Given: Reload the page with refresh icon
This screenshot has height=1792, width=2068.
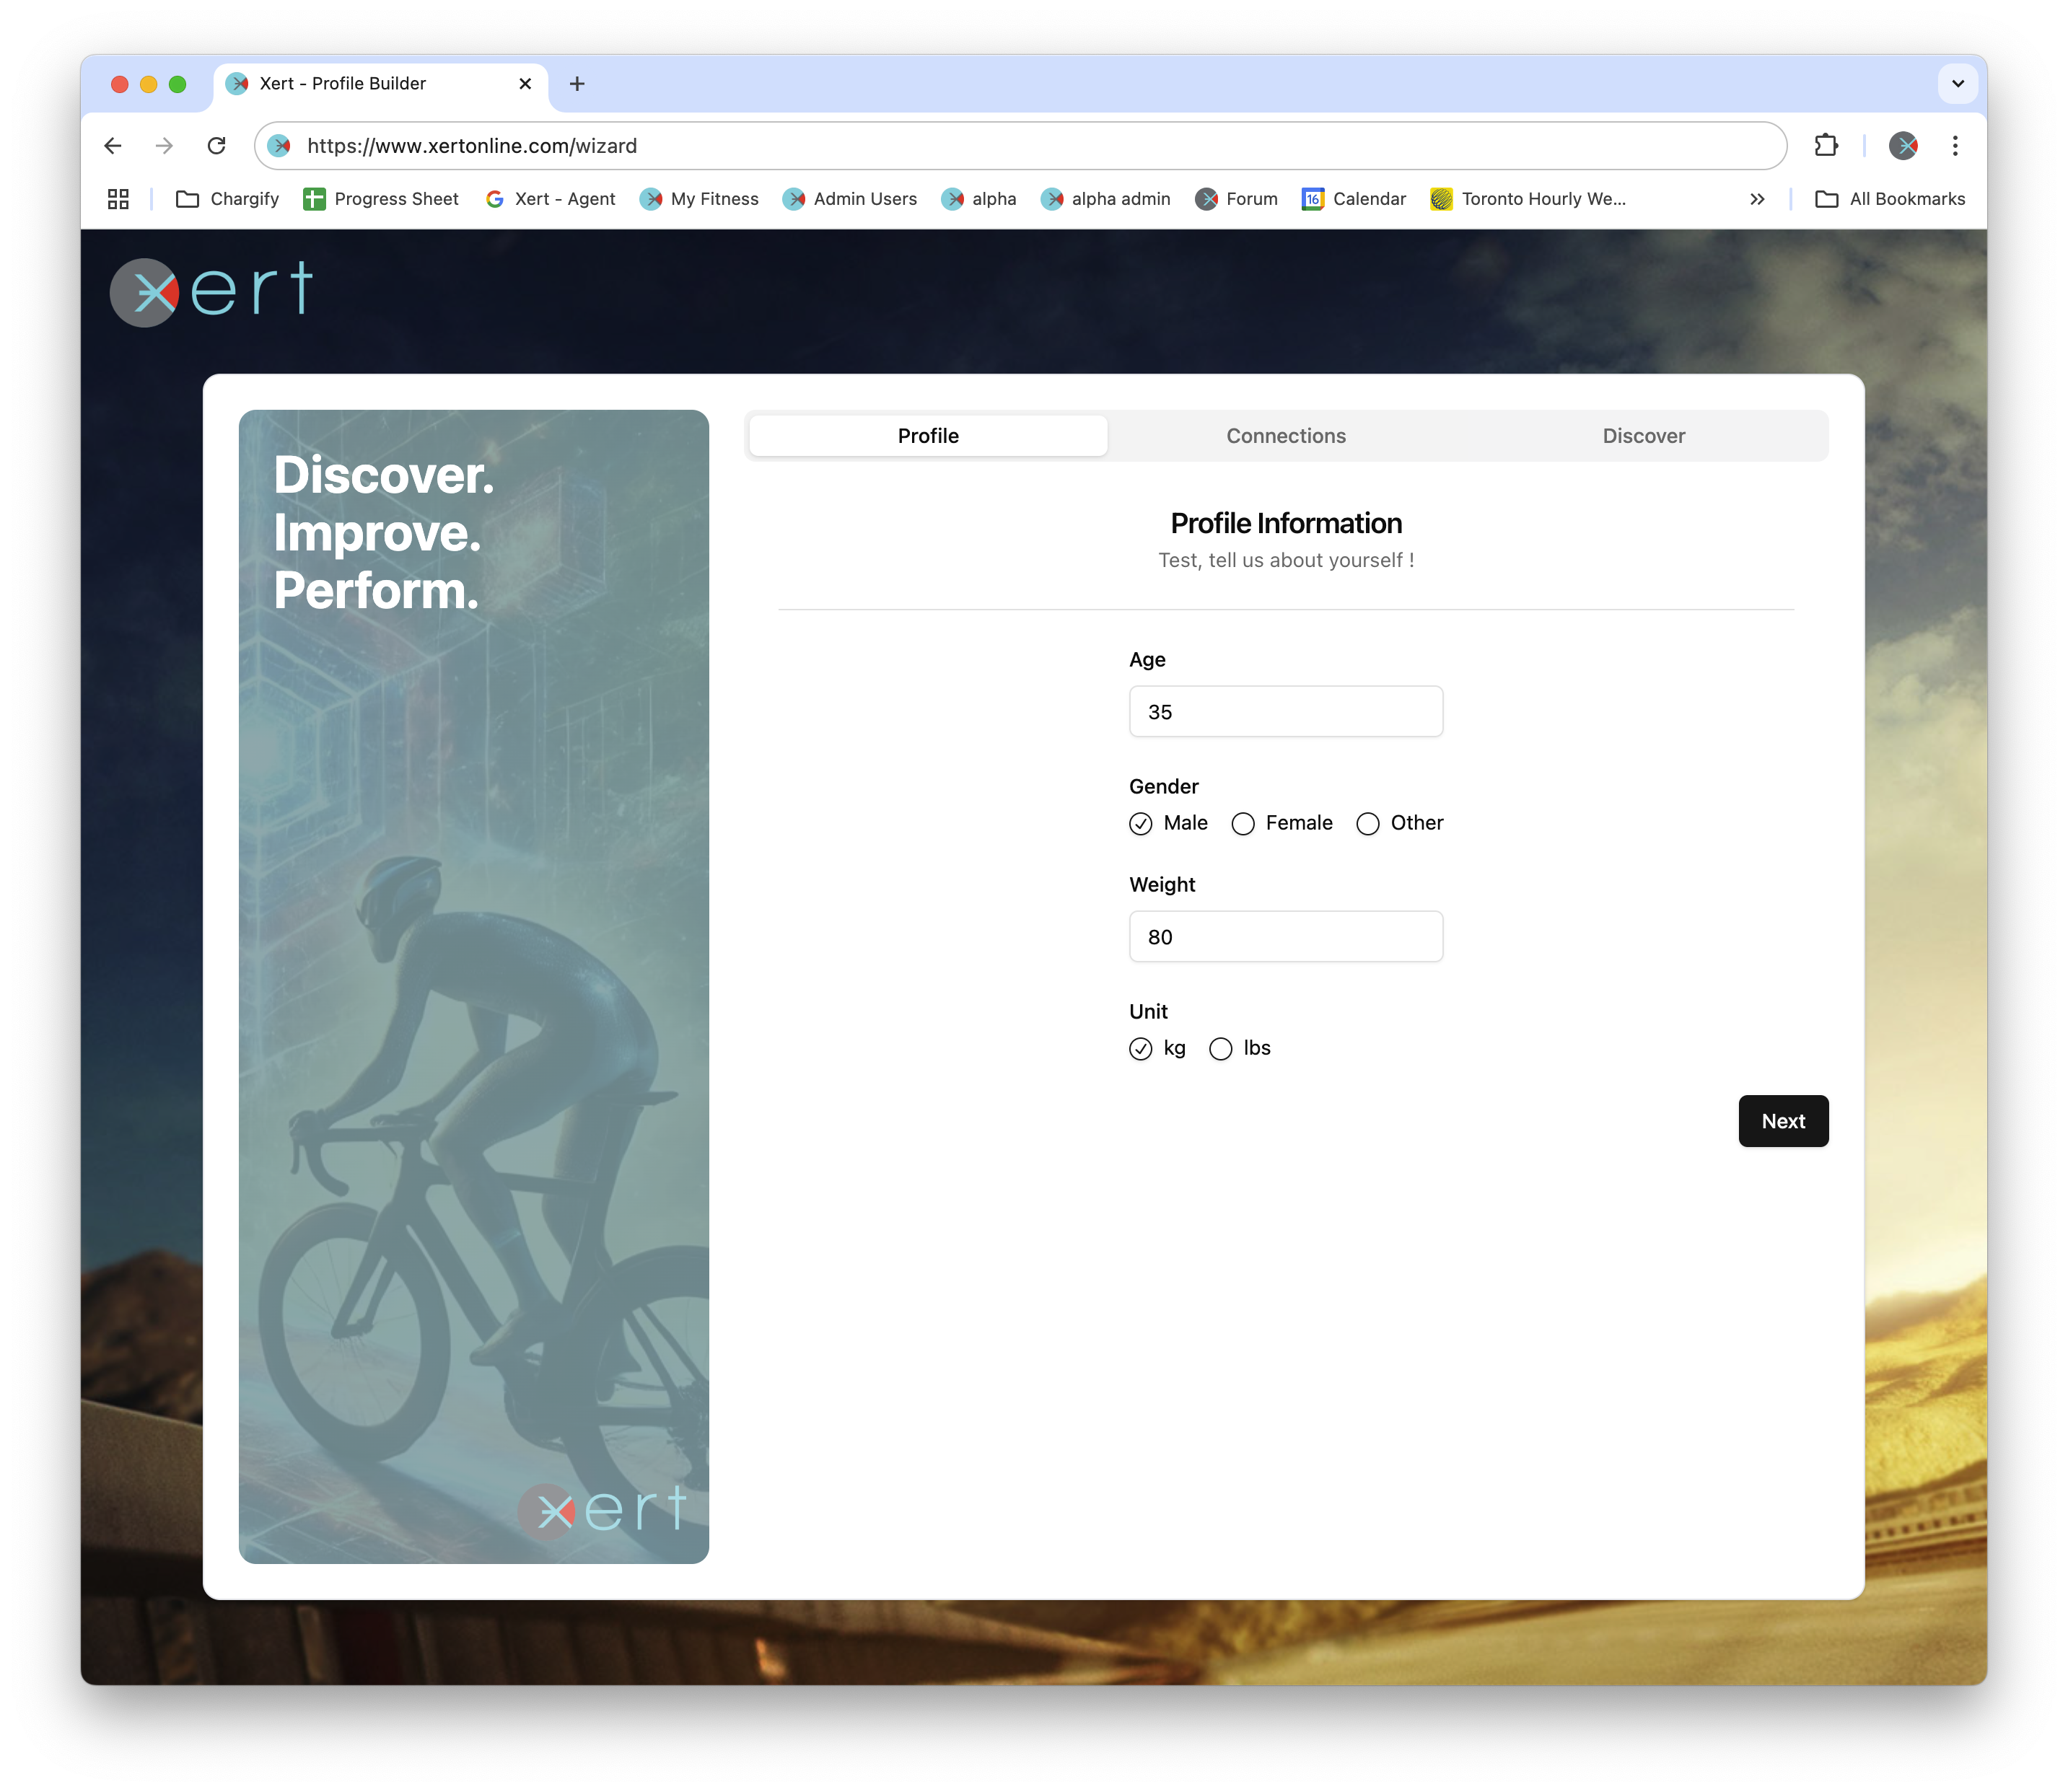Looking at the screenshot, I should (216, 146).
